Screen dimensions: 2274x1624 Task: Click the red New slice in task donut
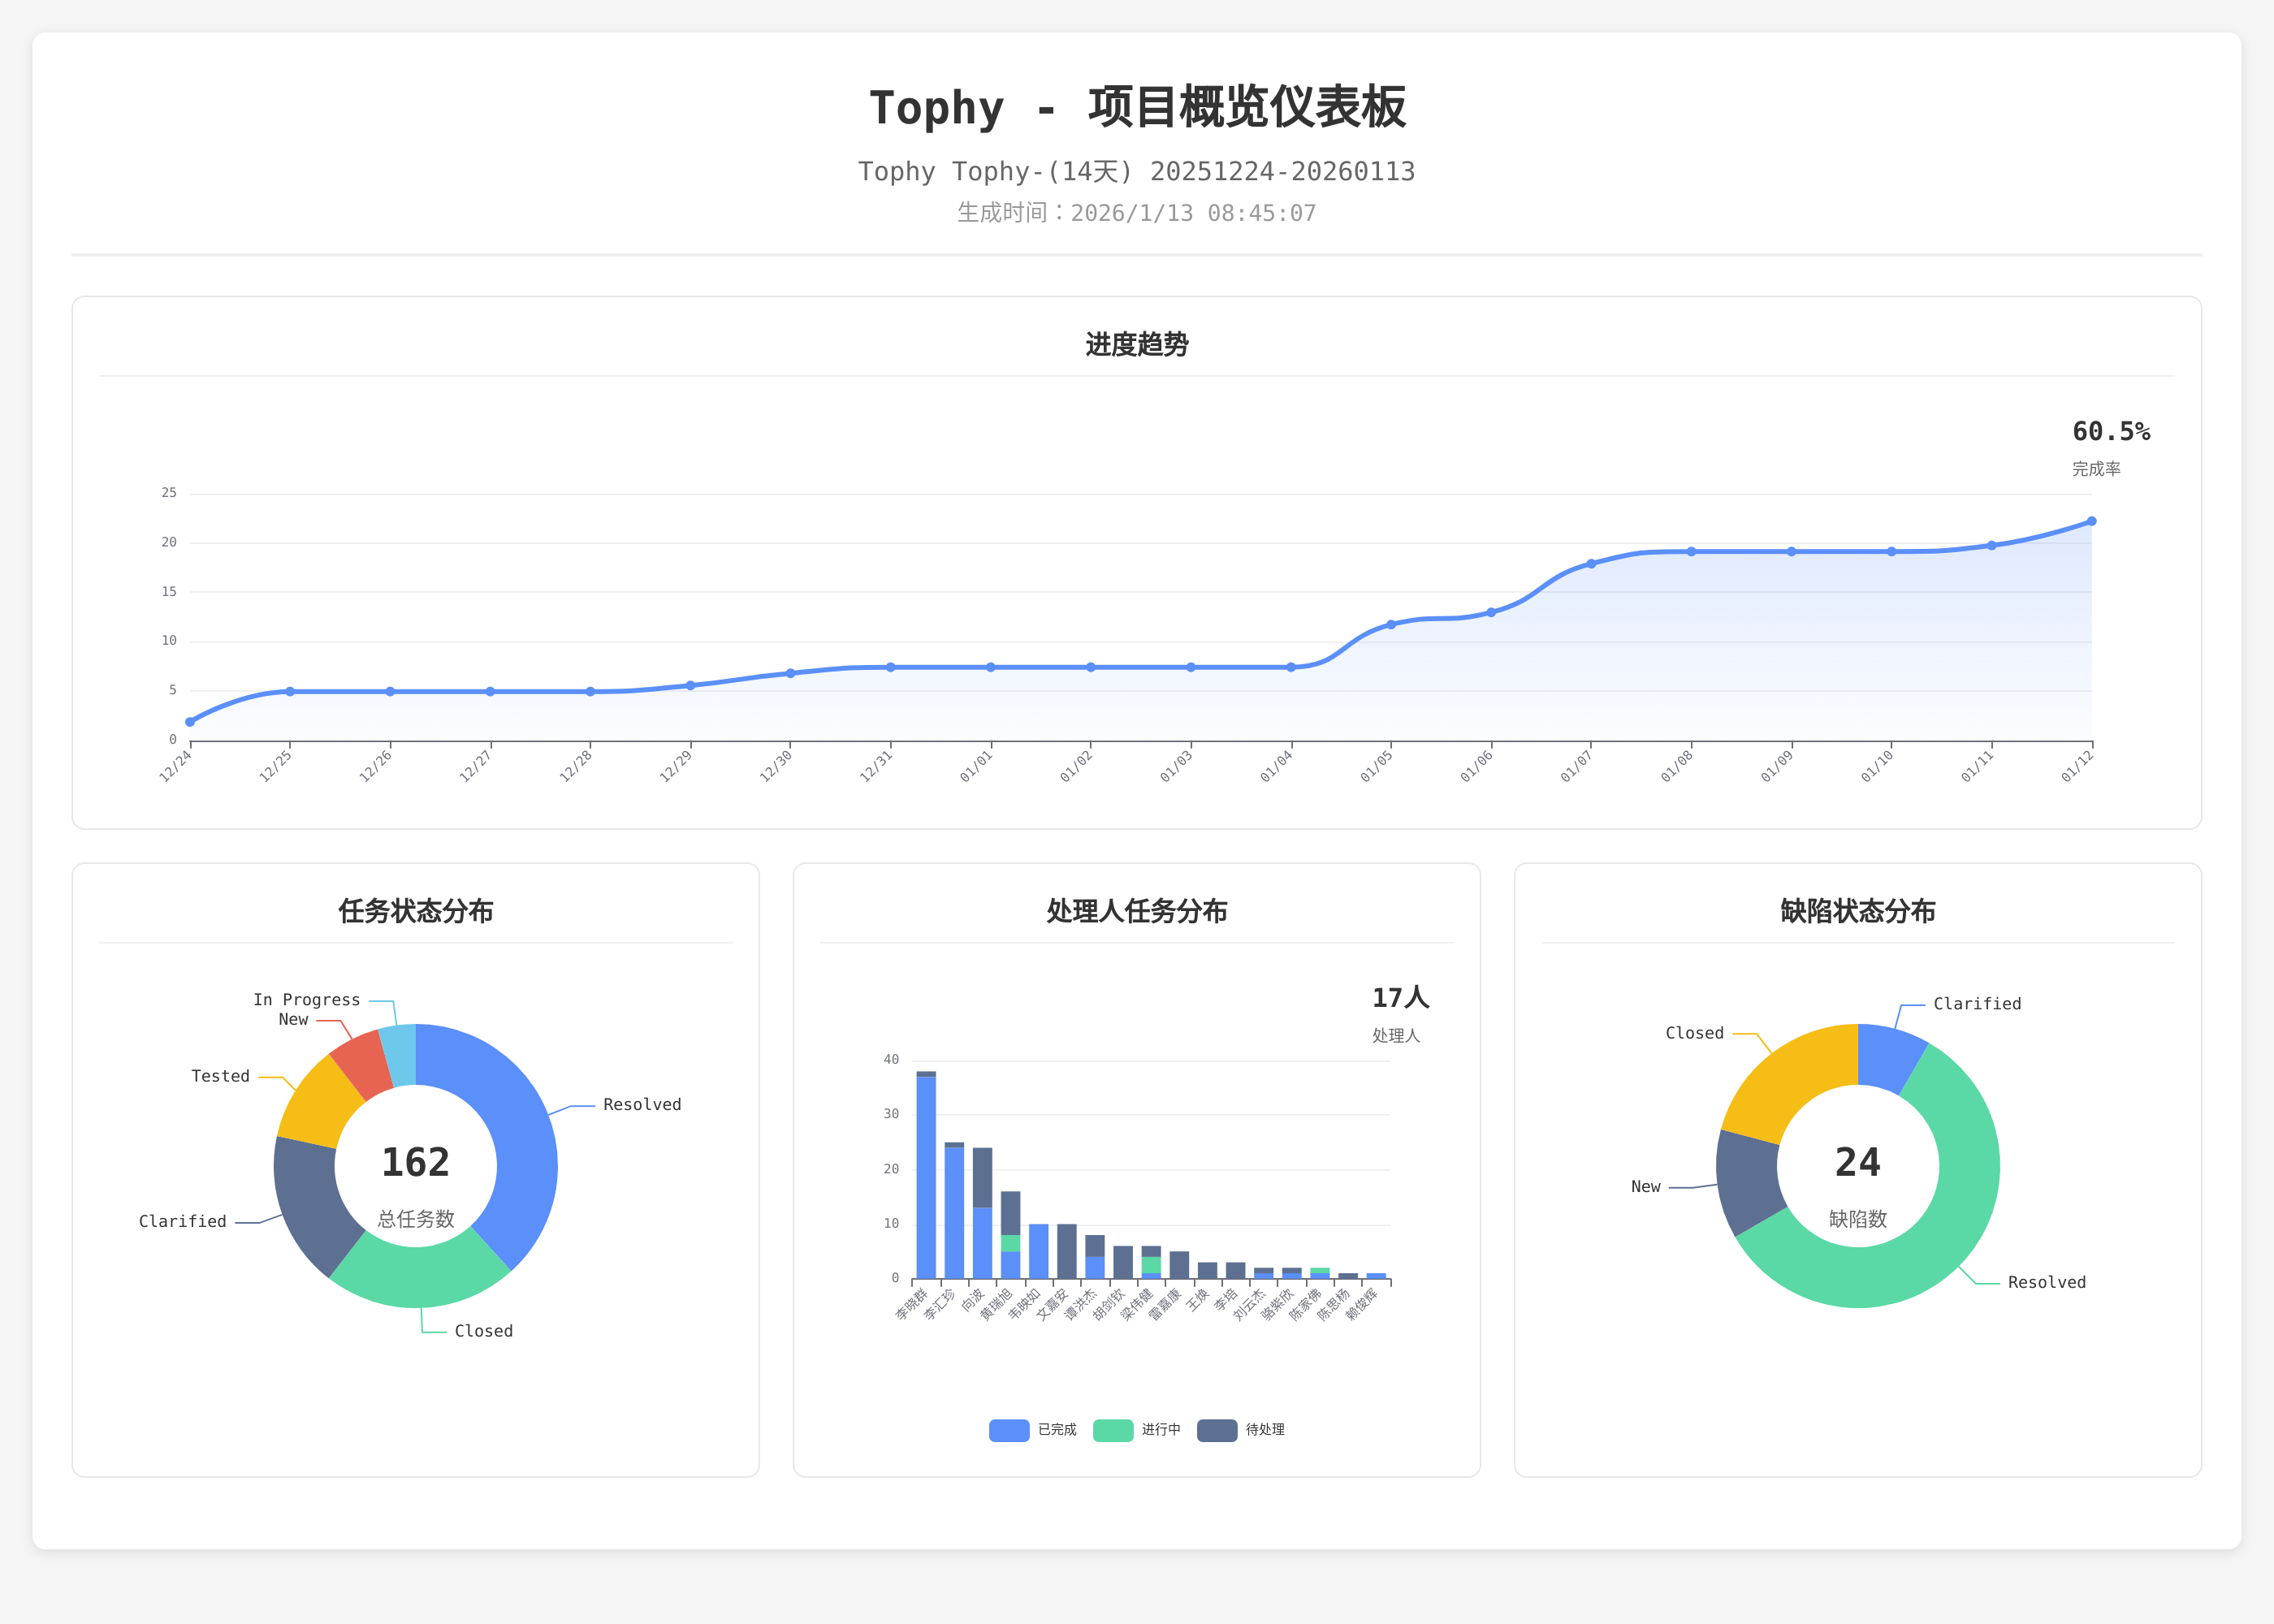tap(362, 1065)
